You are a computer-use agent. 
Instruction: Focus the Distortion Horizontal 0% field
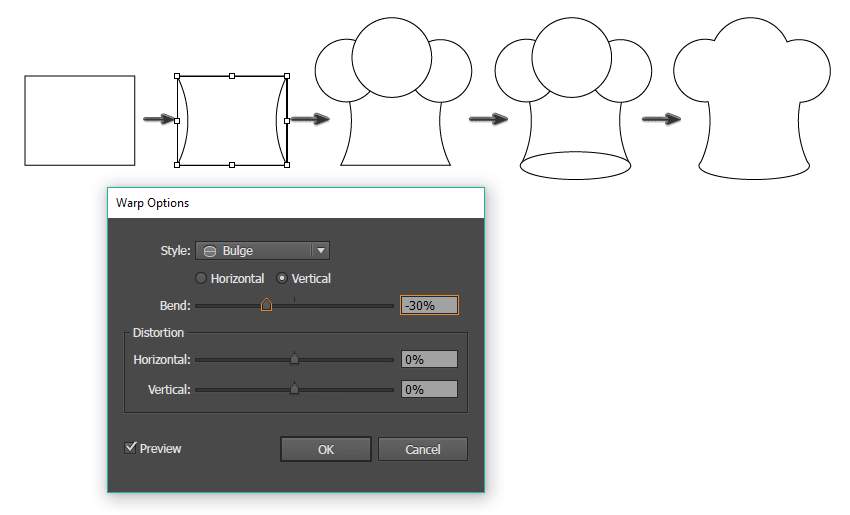[429, 359]
